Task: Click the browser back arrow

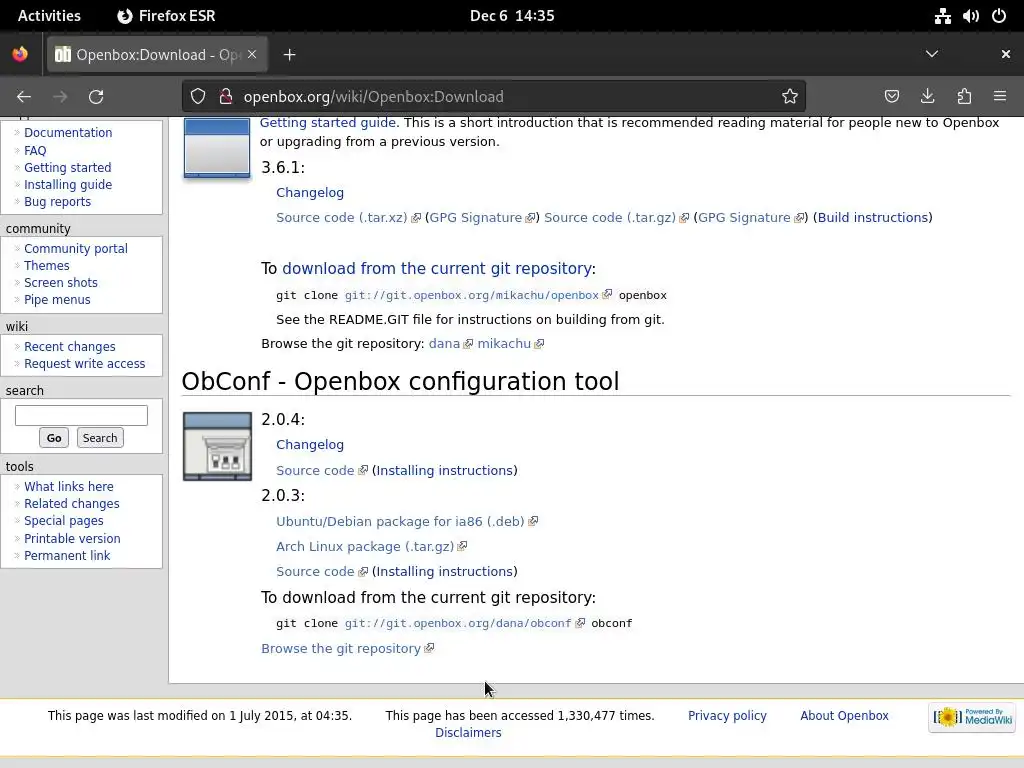Action: point(24,97)
